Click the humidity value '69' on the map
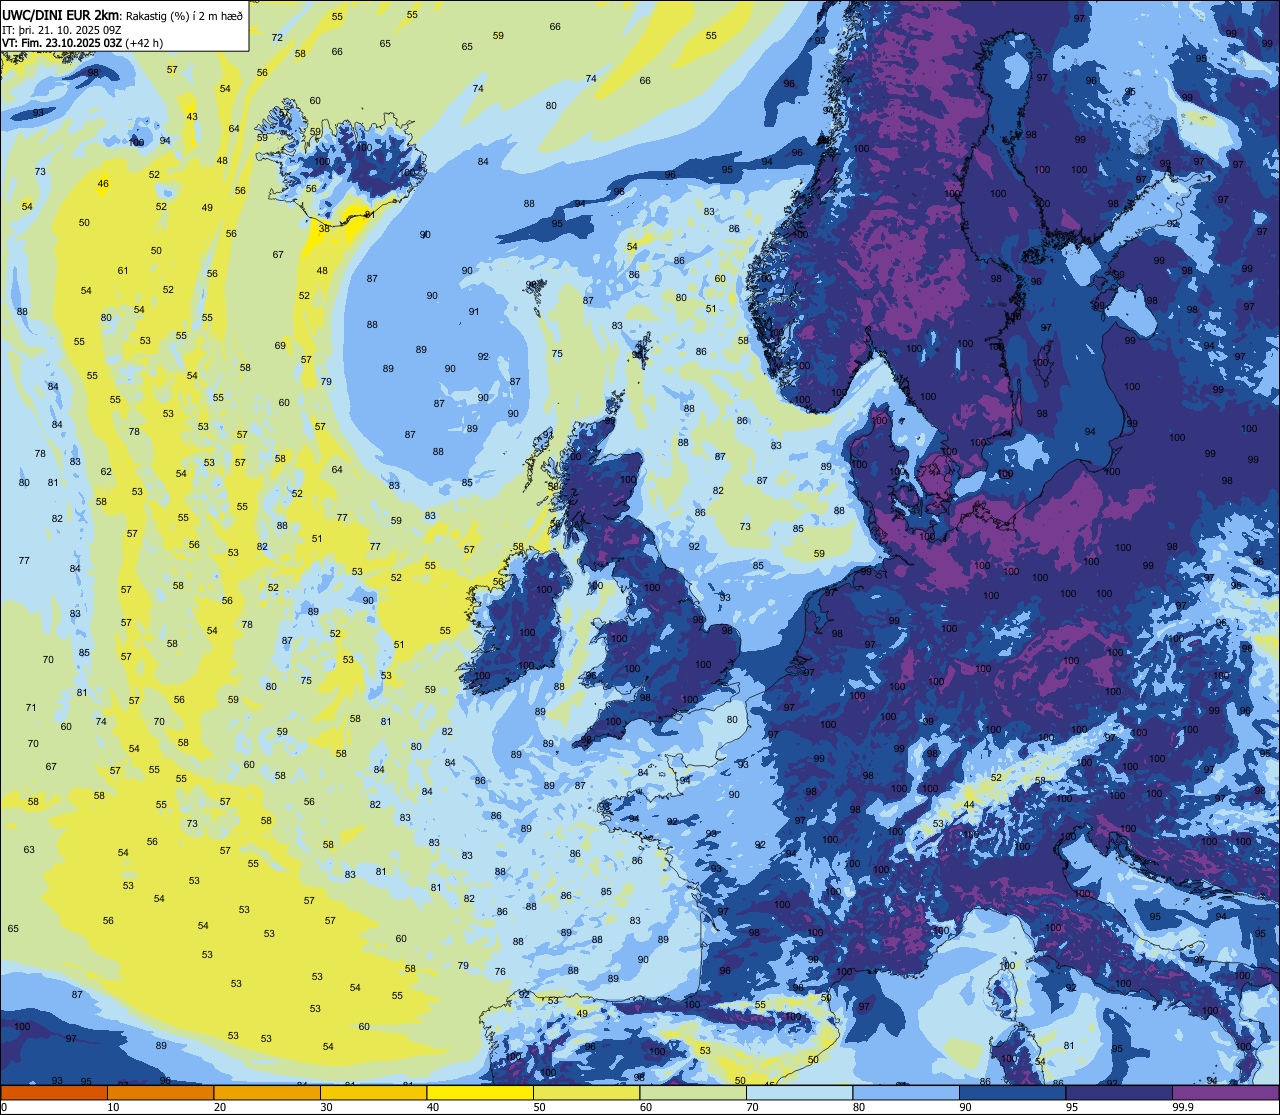This screenshot has width=1280, height=1115. 280,346
